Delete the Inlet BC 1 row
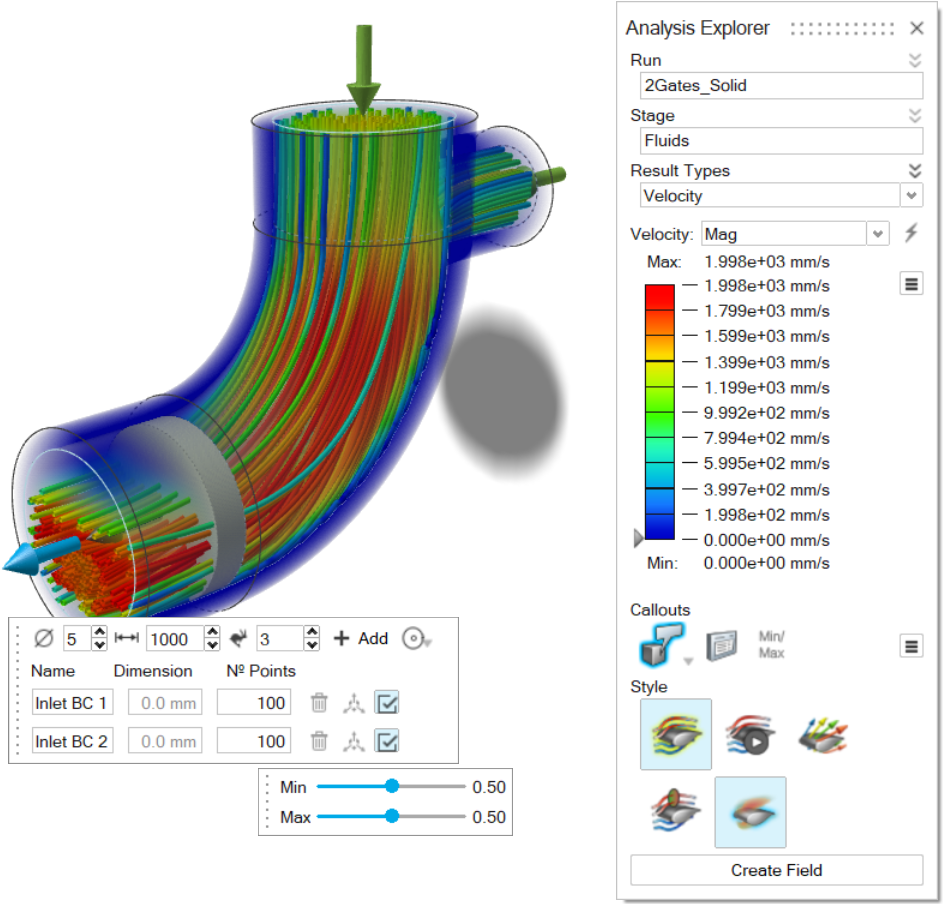The image size is (943, 904). (319, 703)
